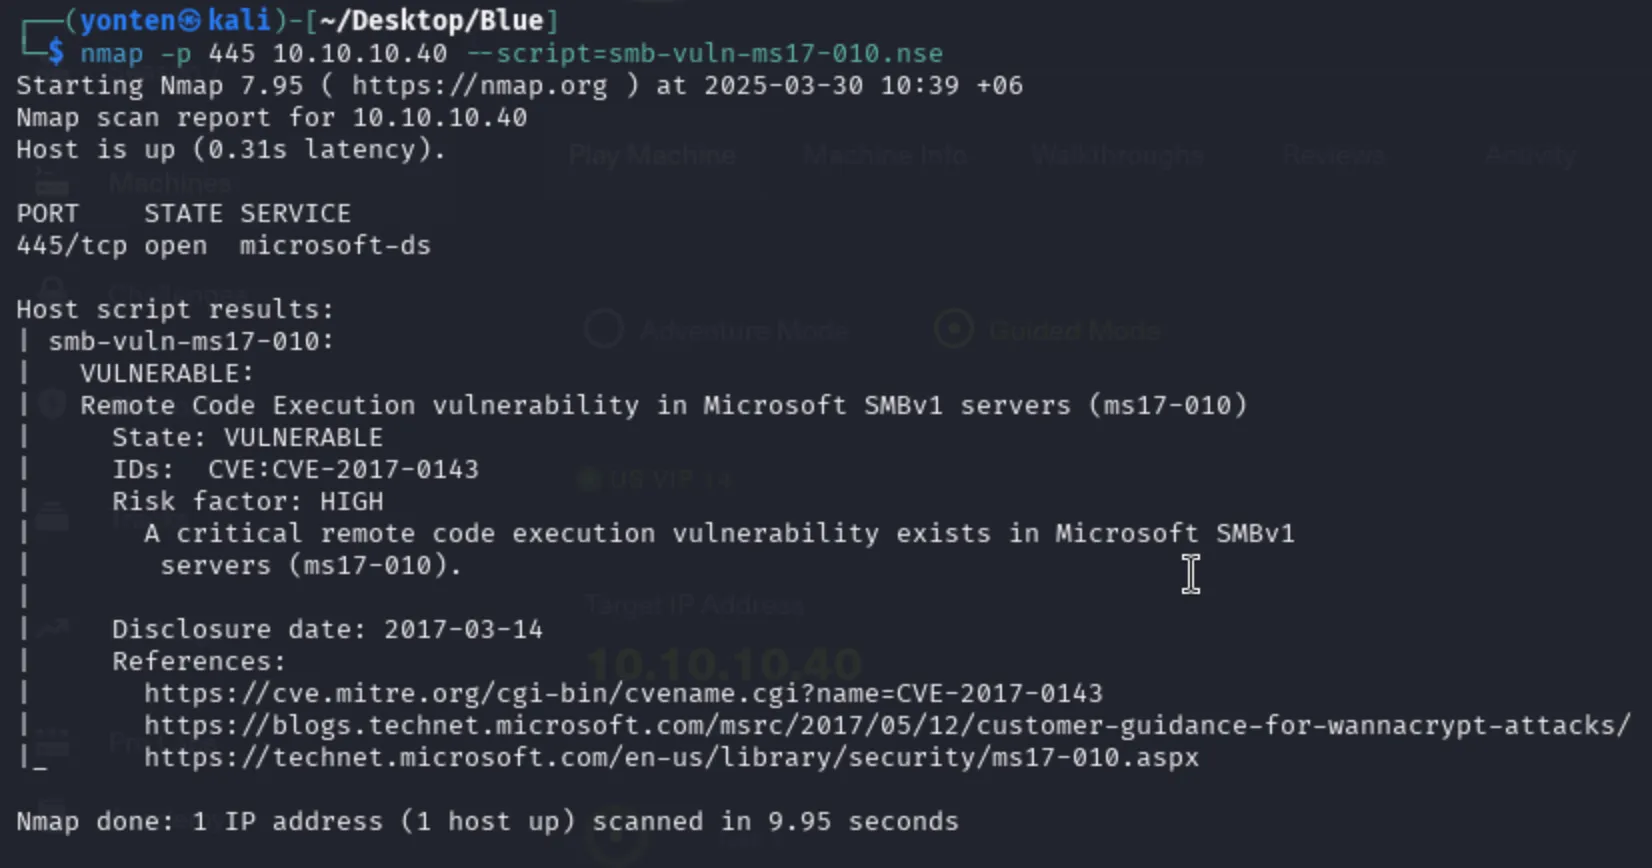1652x868 pixels.
Task: Click the CVE-2017-0143 identifier on the IDs line
Action: 375,469
